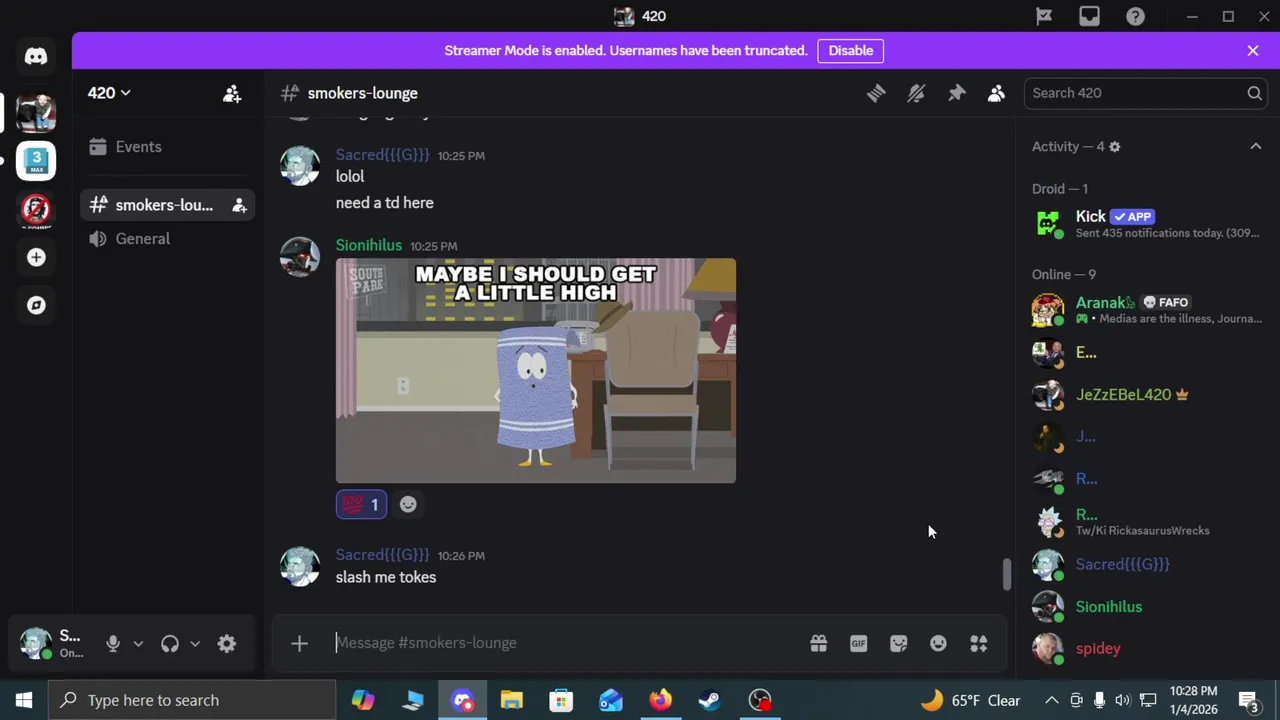Open pinned messages pin icon
The height and width of the screenshot is (720, 1280).
[x=957, y=93]
